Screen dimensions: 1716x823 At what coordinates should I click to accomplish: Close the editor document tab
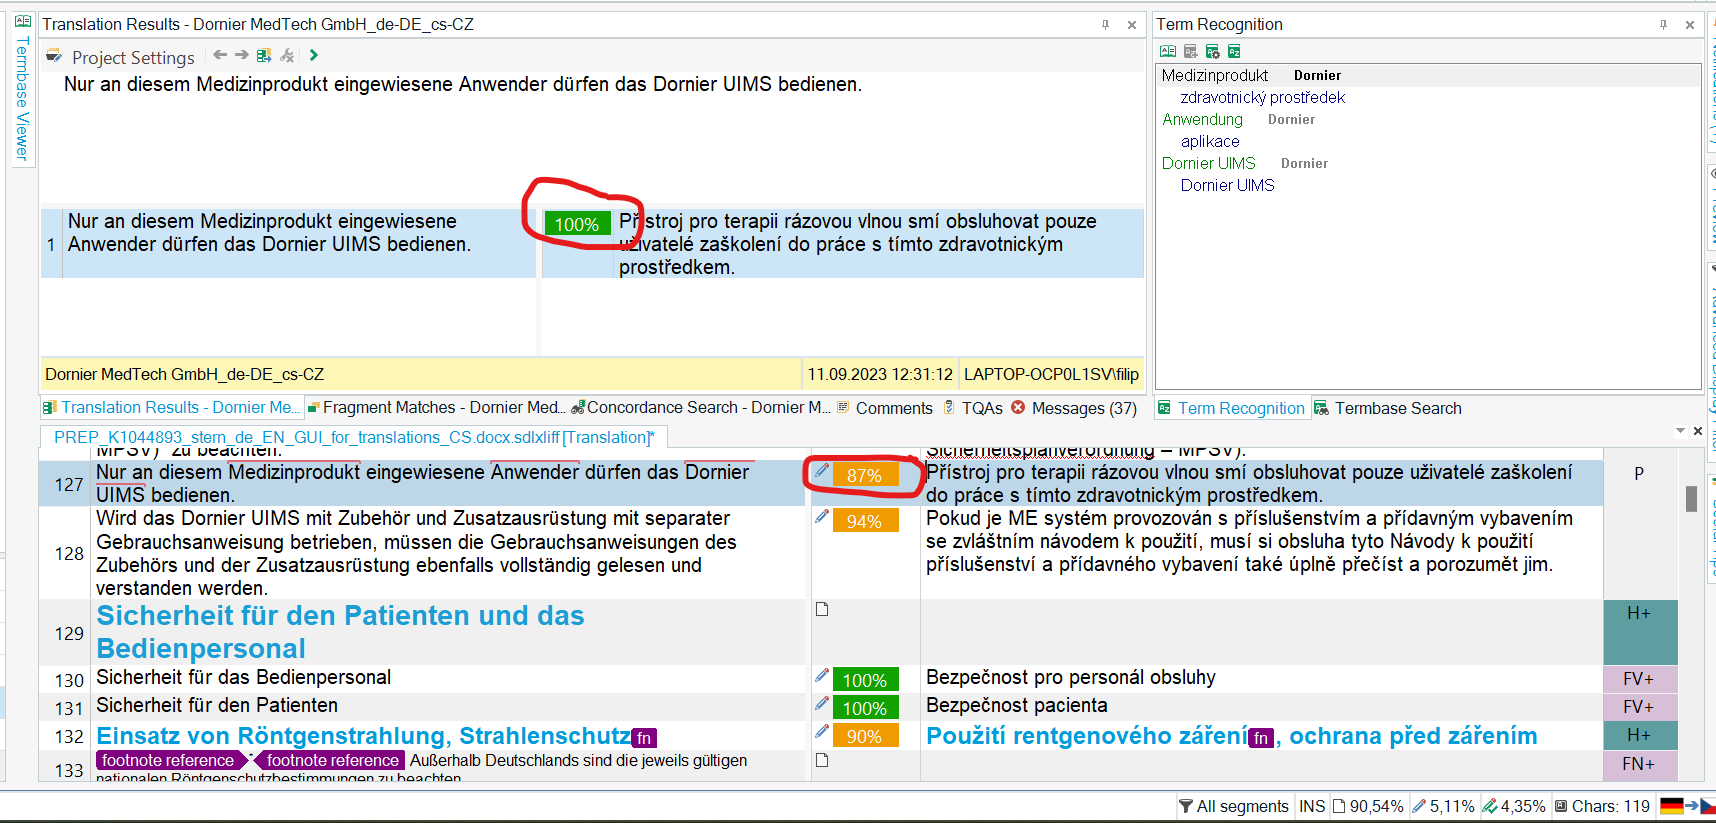click(1697, 431)
